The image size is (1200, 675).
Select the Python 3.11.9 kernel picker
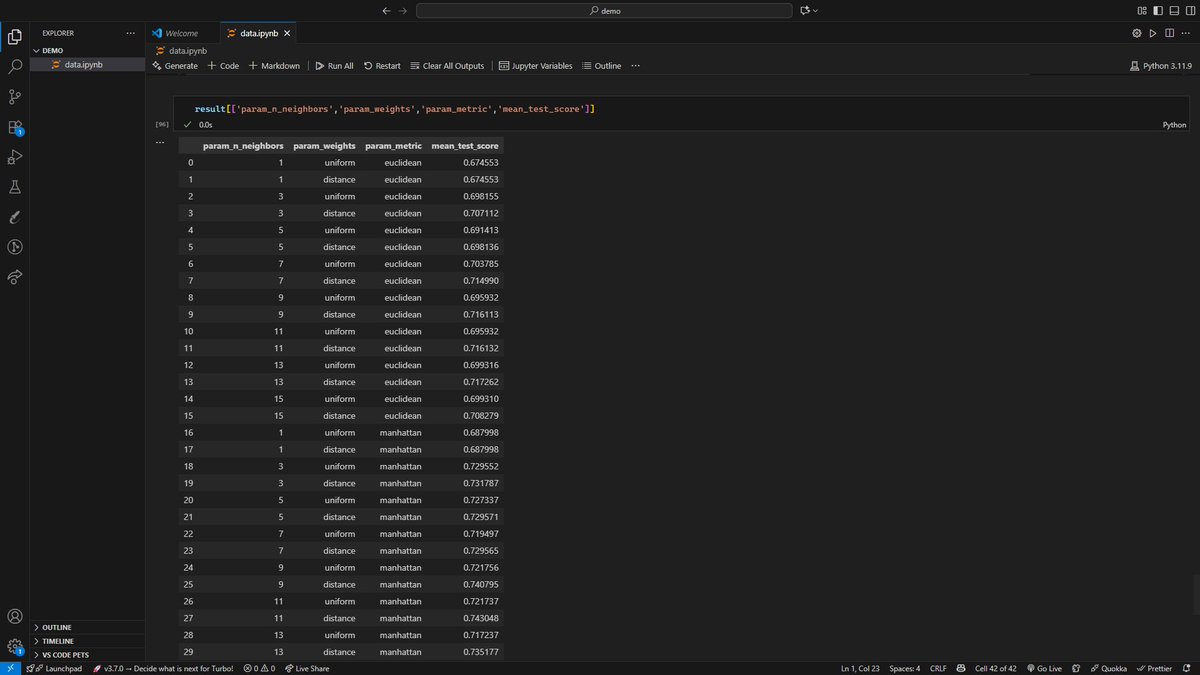pos(1159,66)
